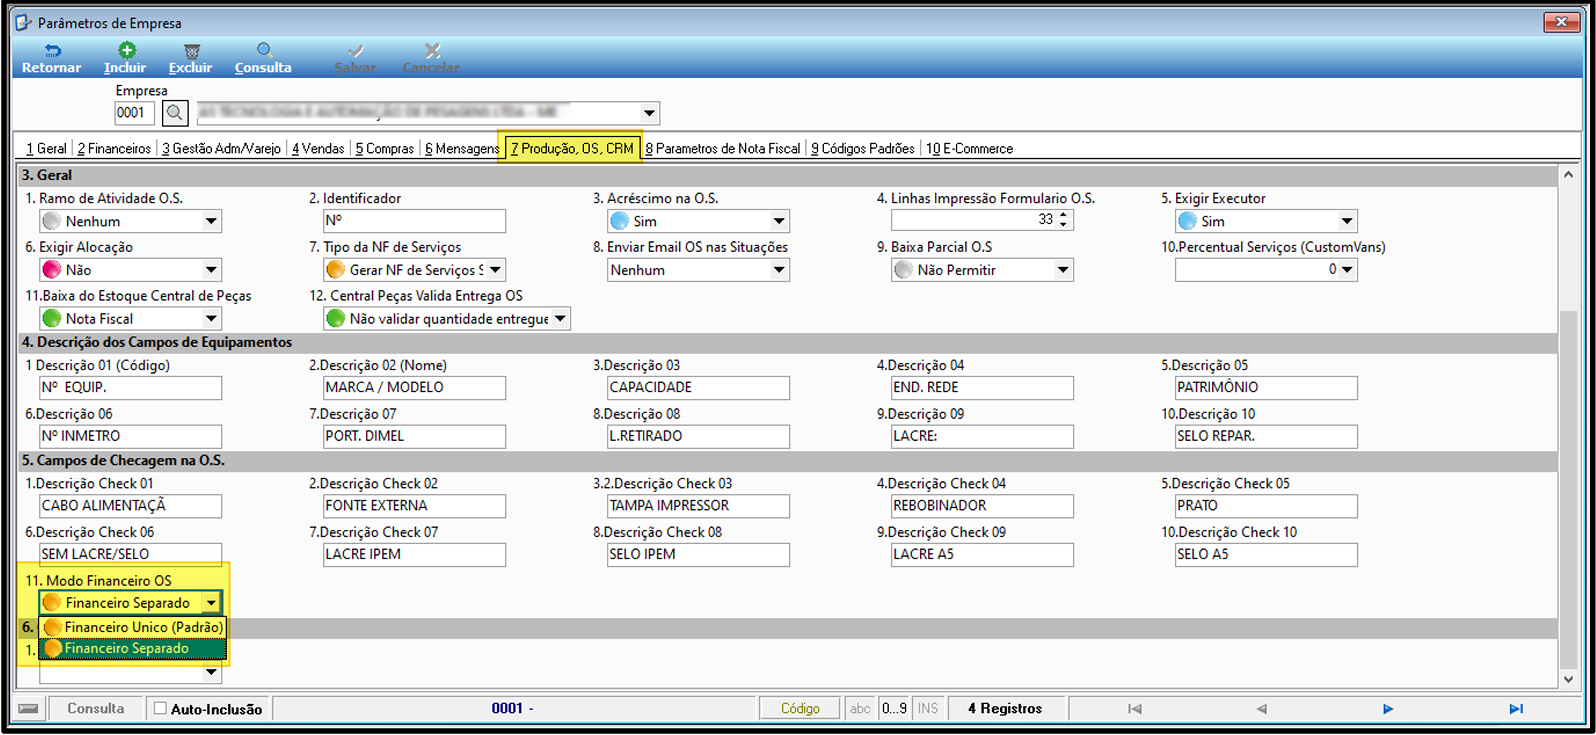
Task: Switch to 9 Códigos Padrões tab
Action: (x=862, y=148)
